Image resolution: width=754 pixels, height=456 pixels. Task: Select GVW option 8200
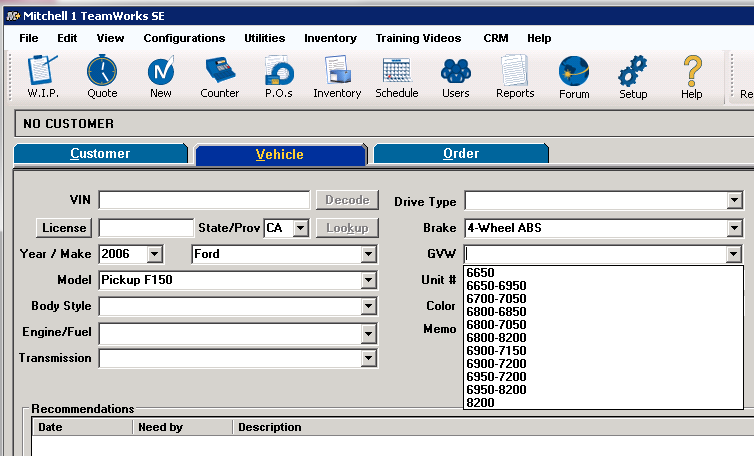(x=603, y=403)
